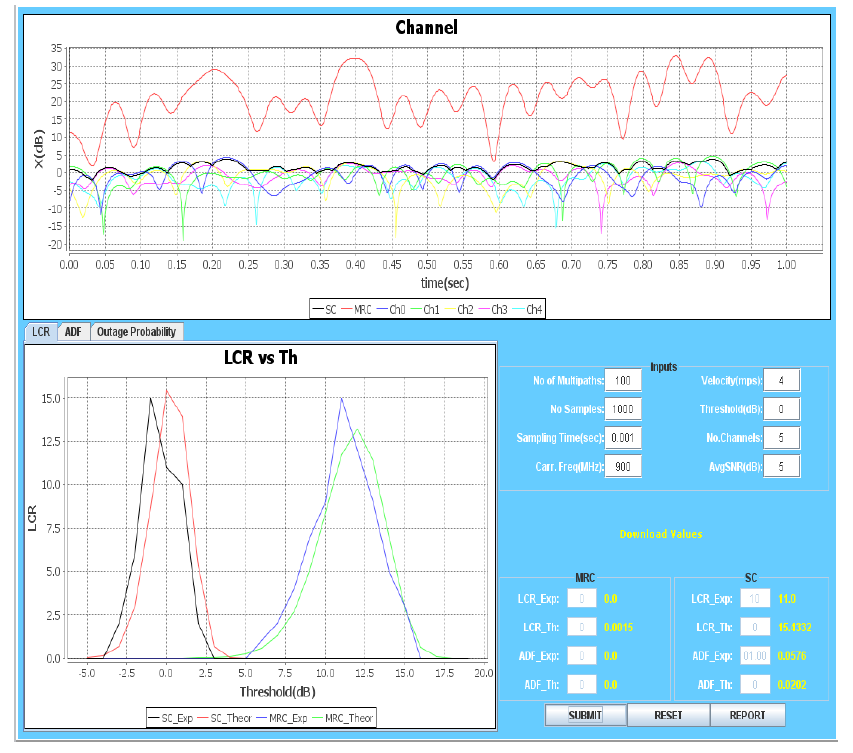Viewport: 853px width, 753px height.
Task: Click the Threshold(dB) input field
Action: tap(780, 409)
